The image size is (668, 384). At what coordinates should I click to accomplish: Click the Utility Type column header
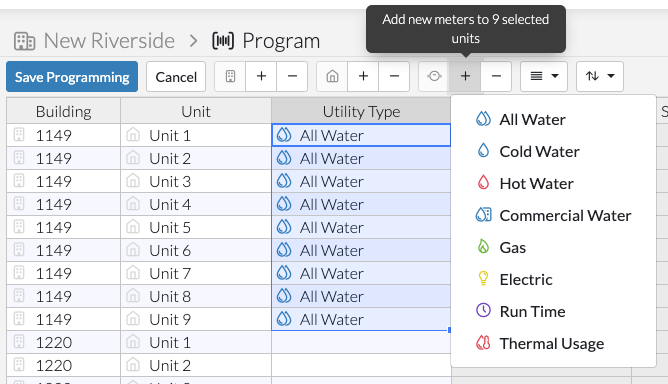point(361,111)
